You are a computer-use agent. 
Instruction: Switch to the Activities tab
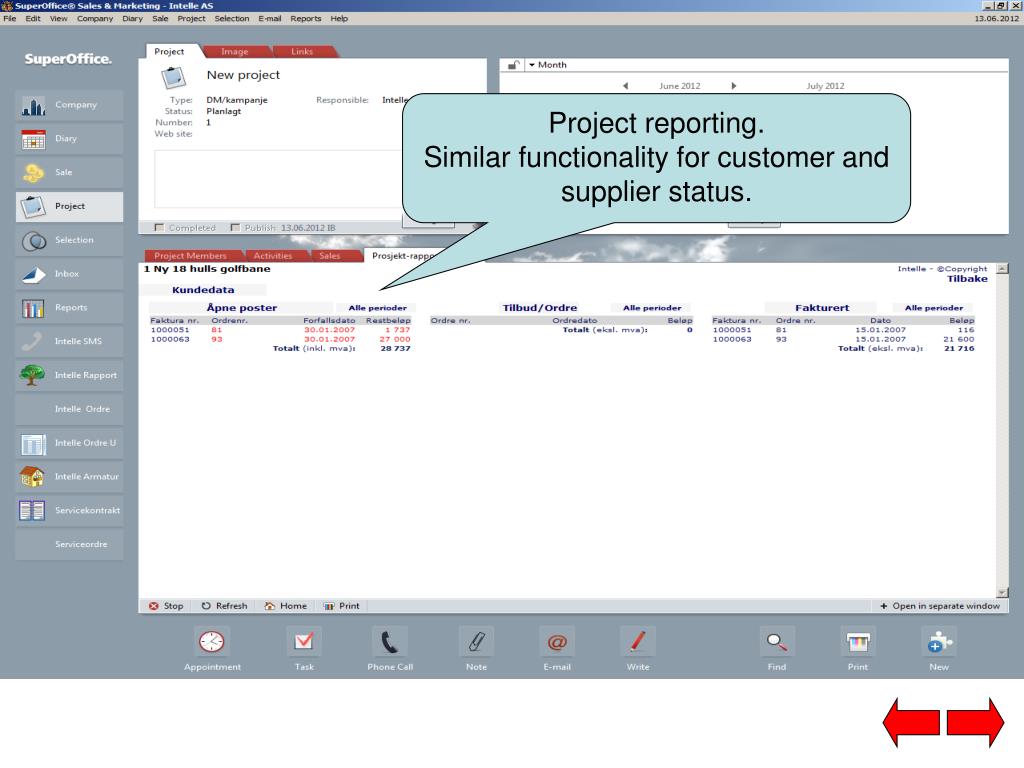pos(273,255)
